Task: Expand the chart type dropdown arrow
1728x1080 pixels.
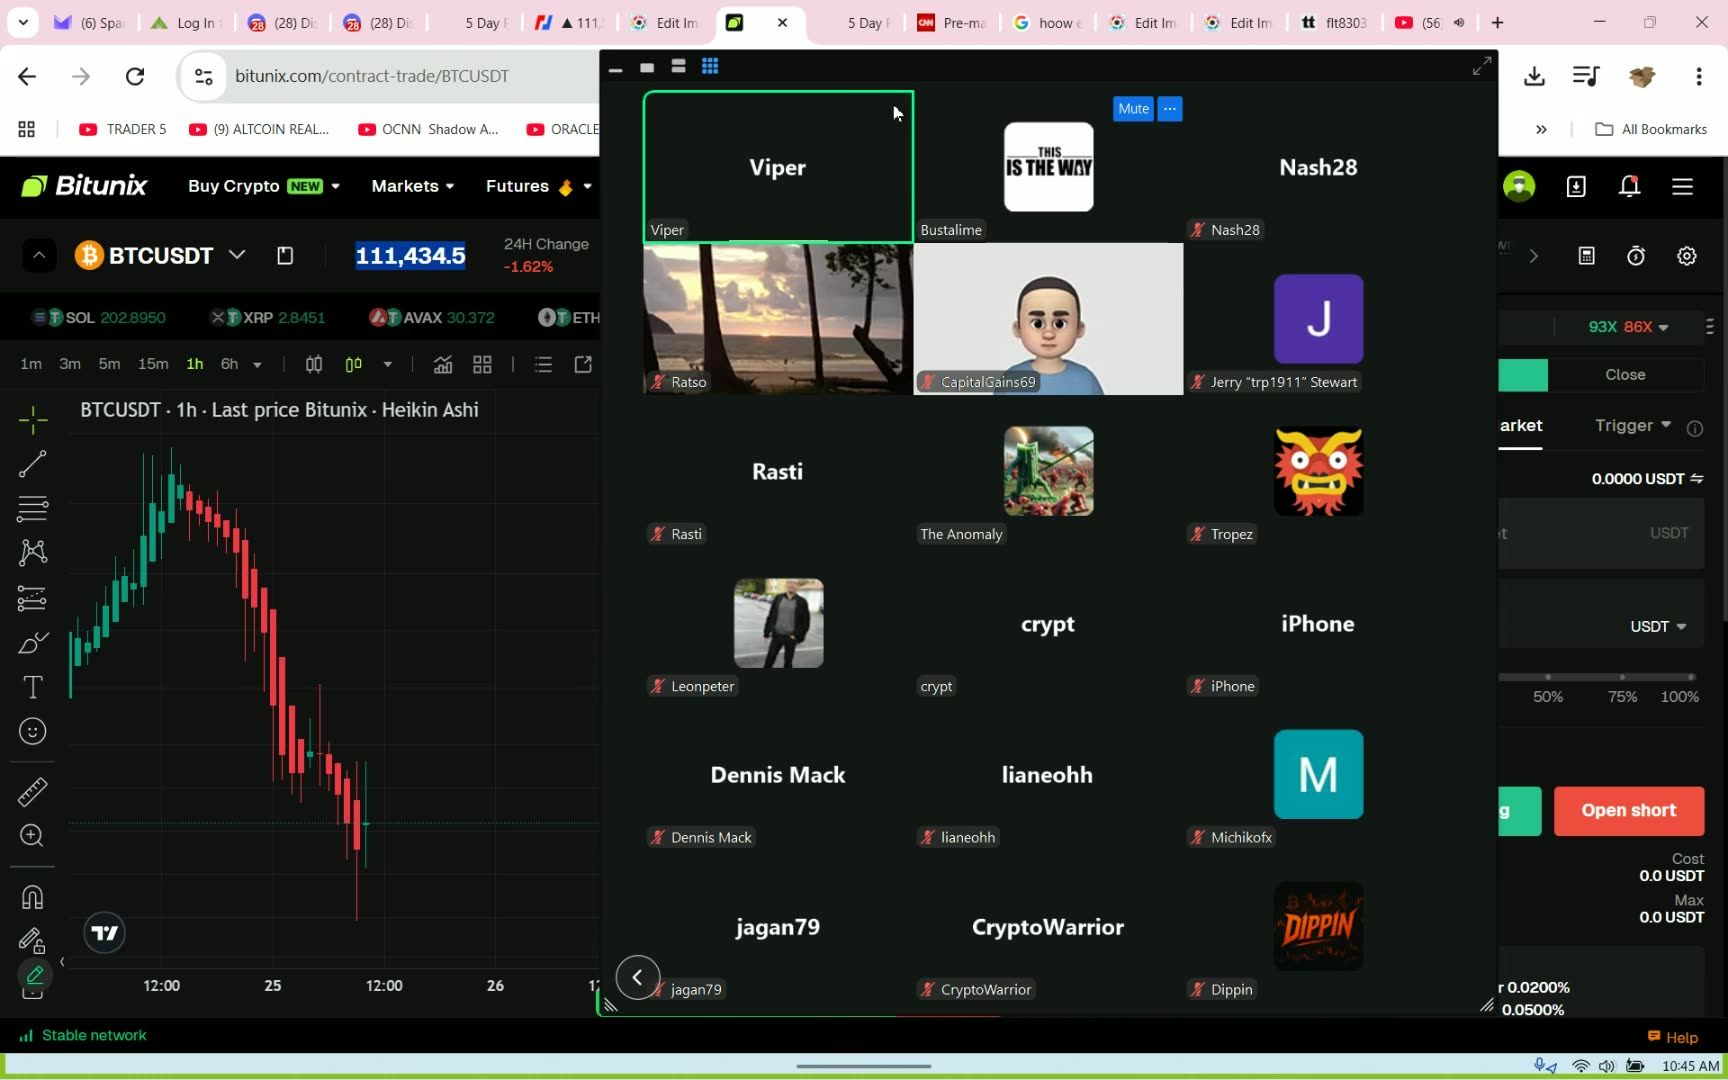Action: click(387, 365)
